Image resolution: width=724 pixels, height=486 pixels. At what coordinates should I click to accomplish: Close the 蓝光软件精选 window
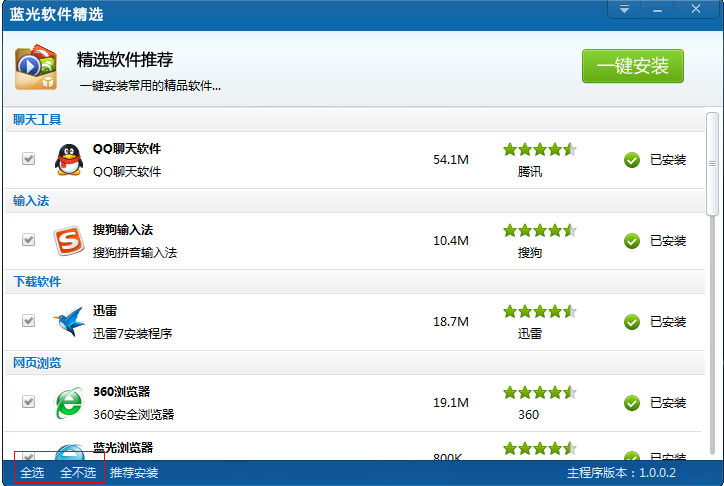696,9
